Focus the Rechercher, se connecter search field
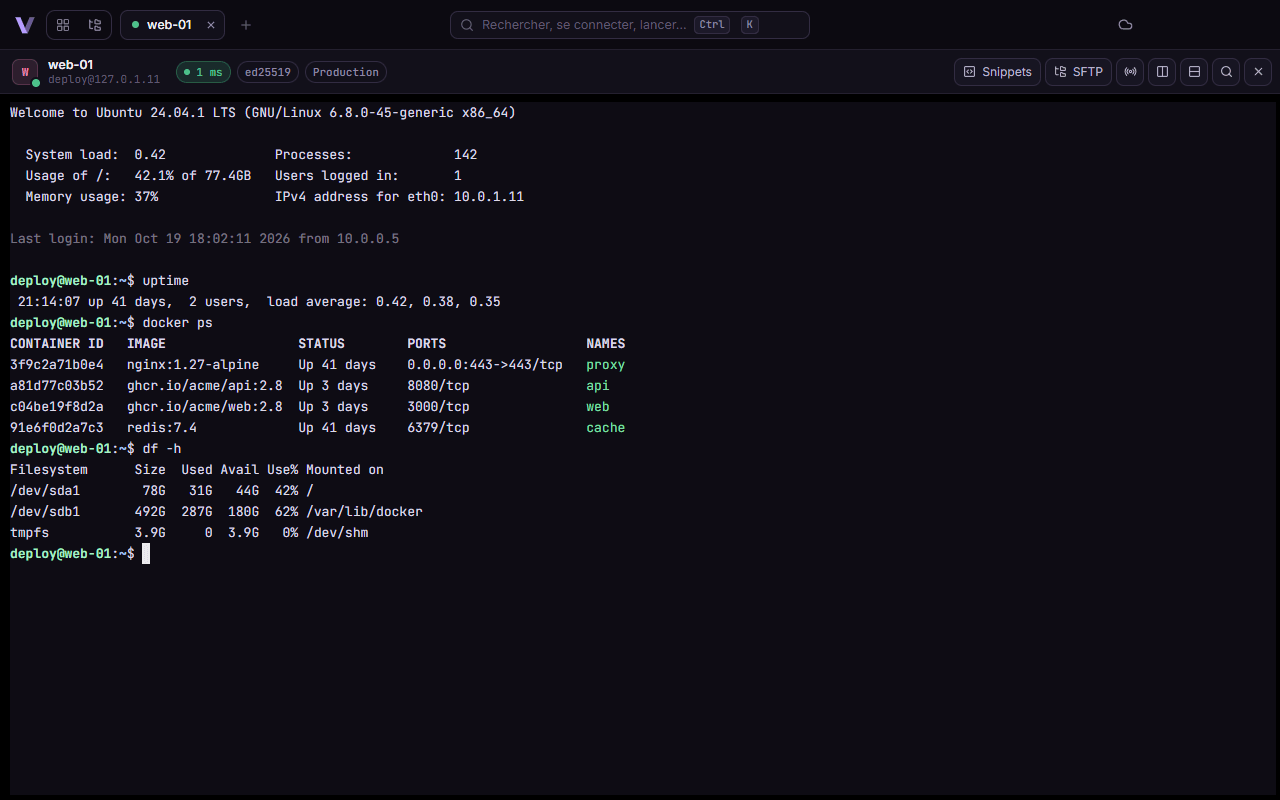This screenshot has width=1280, height=800. [630, 25]
